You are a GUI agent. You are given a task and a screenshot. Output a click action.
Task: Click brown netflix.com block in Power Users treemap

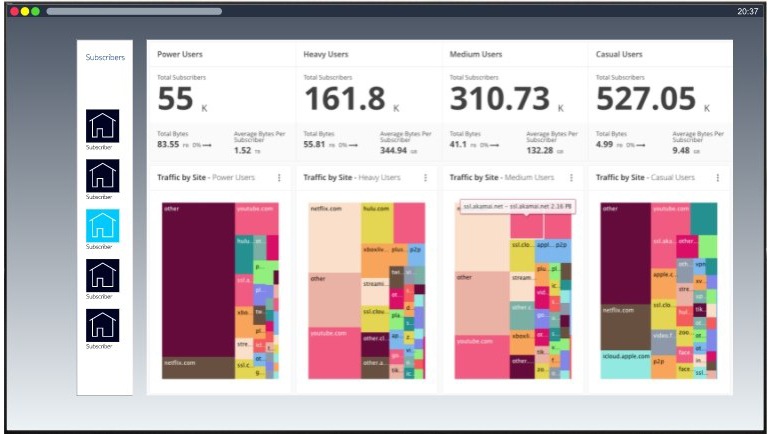(x=198, y=368)
